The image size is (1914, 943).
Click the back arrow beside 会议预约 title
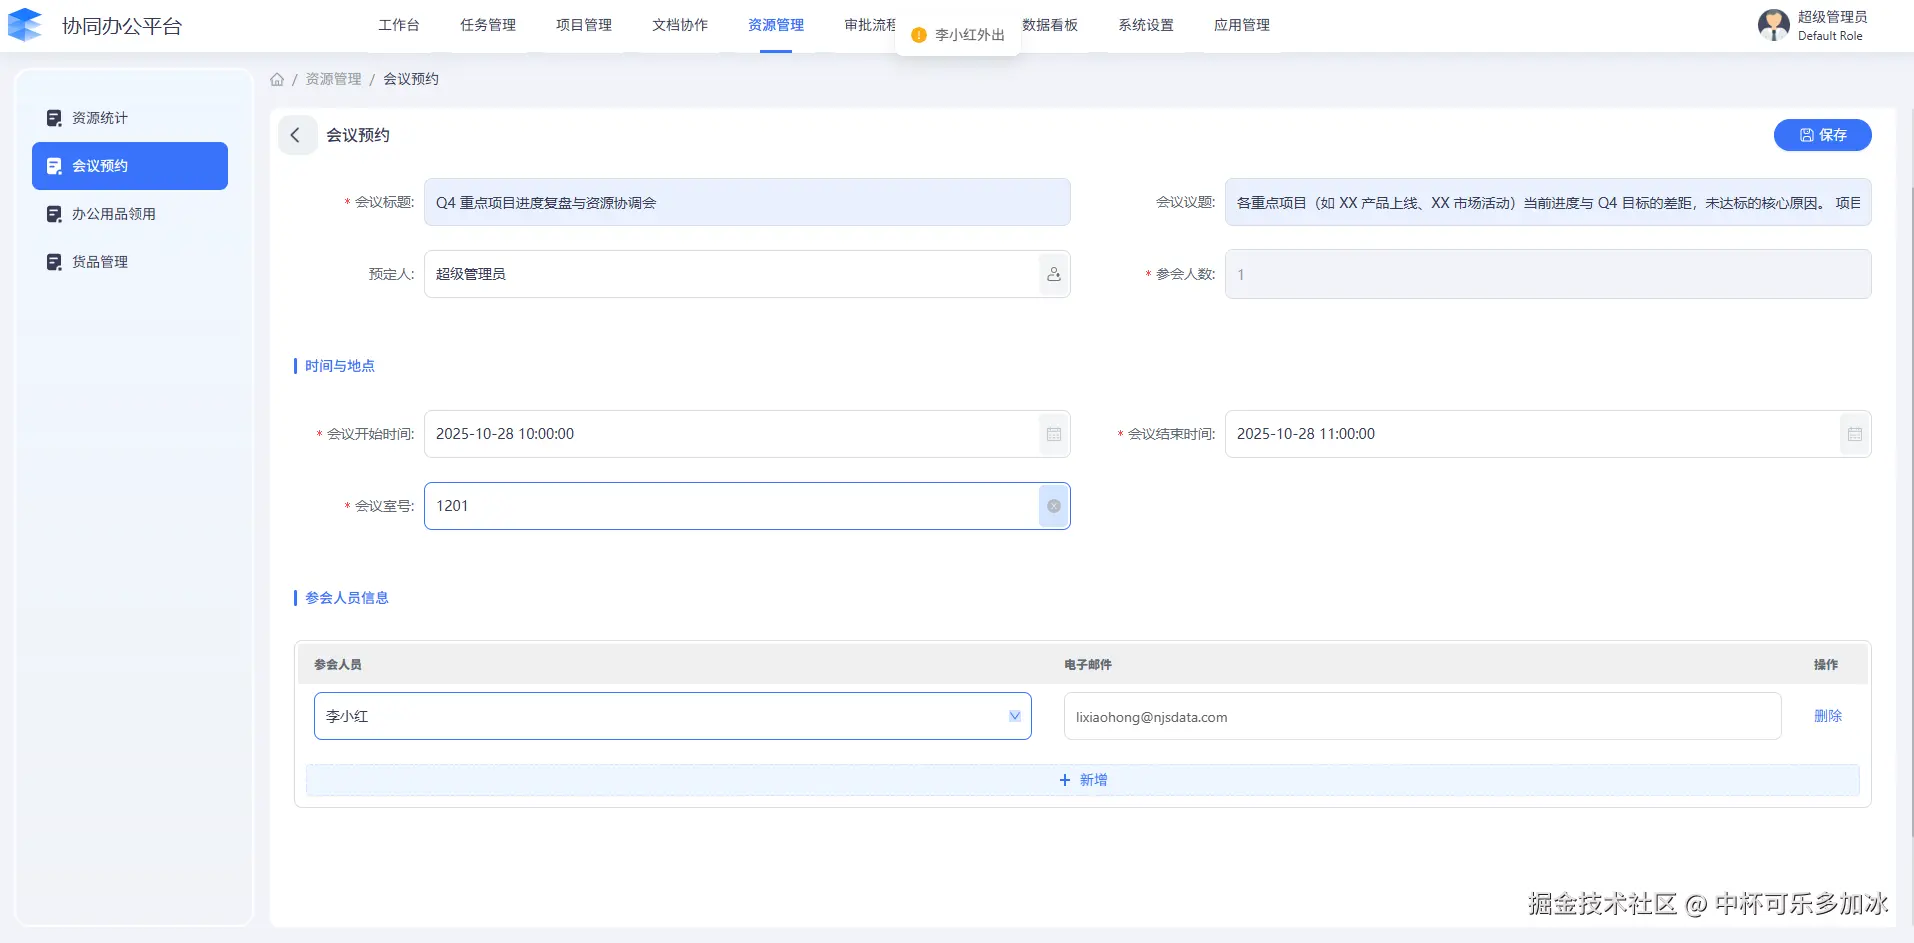click(x=296, y=135)
